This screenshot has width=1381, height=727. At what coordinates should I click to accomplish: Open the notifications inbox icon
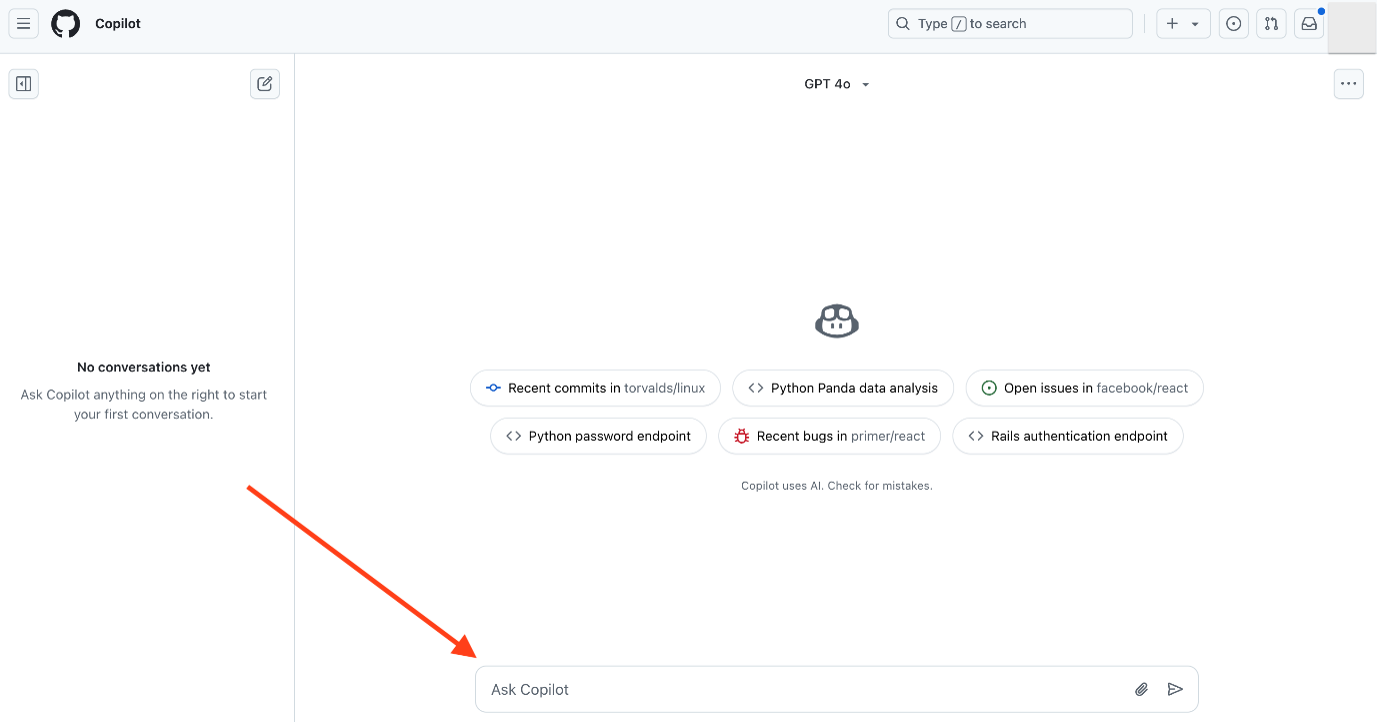[x=1309, y=24]
